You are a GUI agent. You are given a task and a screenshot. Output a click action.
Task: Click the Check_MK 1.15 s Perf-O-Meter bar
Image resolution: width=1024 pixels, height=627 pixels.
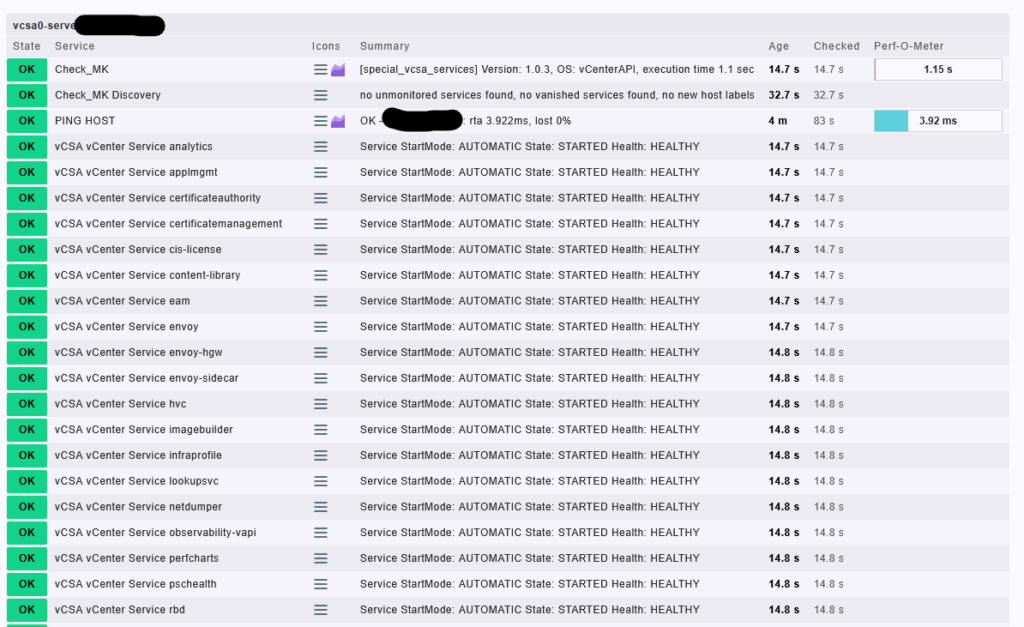pyautogui.click(x=938, y=69)
